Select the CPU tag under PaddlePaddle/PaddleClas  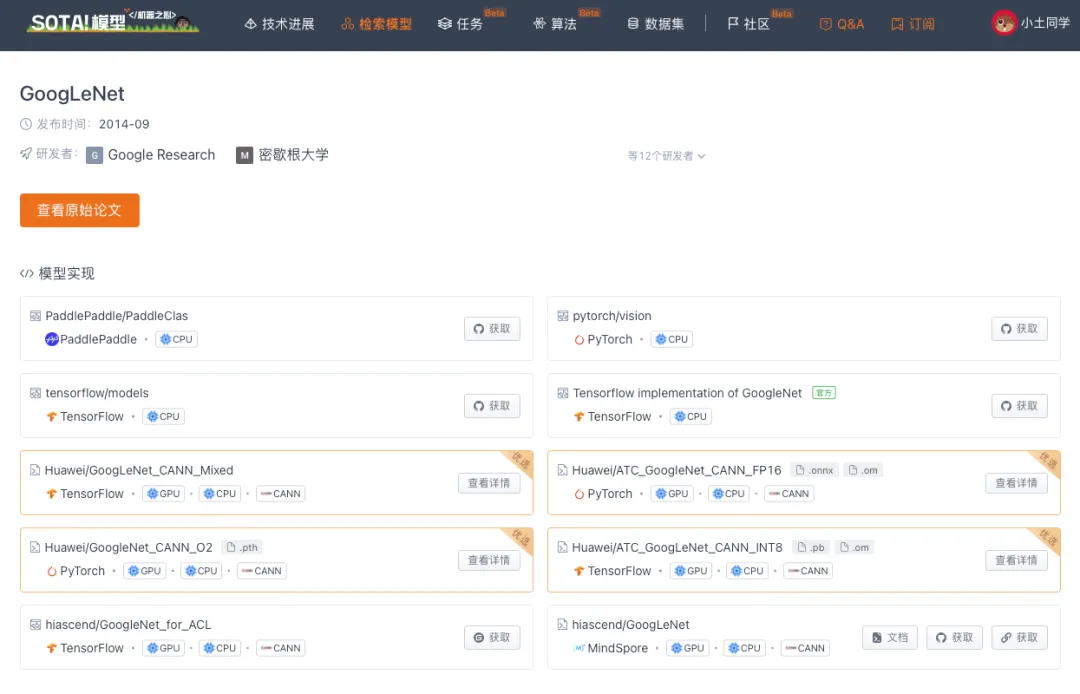176,339
